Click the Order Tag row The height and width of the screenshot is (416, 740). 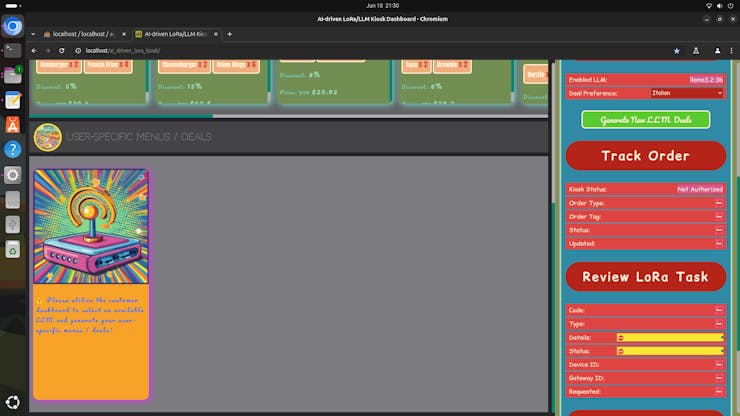(646, 217)
